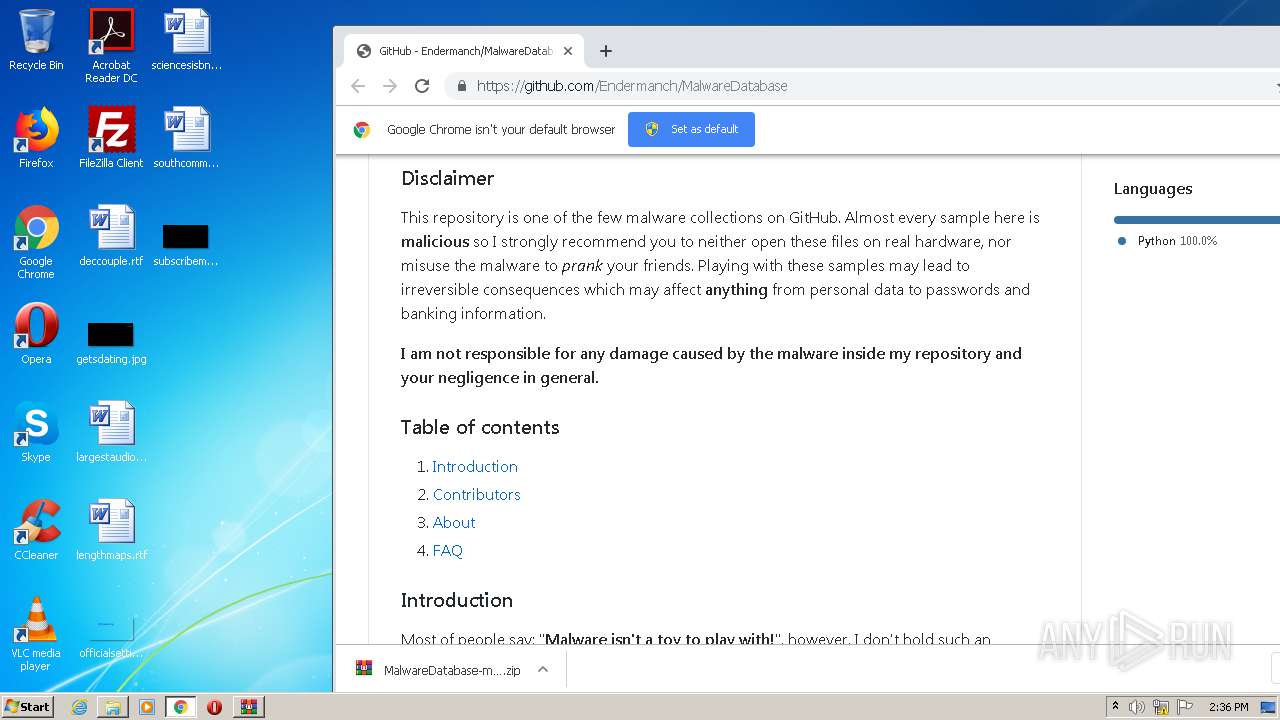The width and height of the screenshot is (1280, 720).
Task: Open Windows Explorer from taskbar
Action: (x=113, y=707)
